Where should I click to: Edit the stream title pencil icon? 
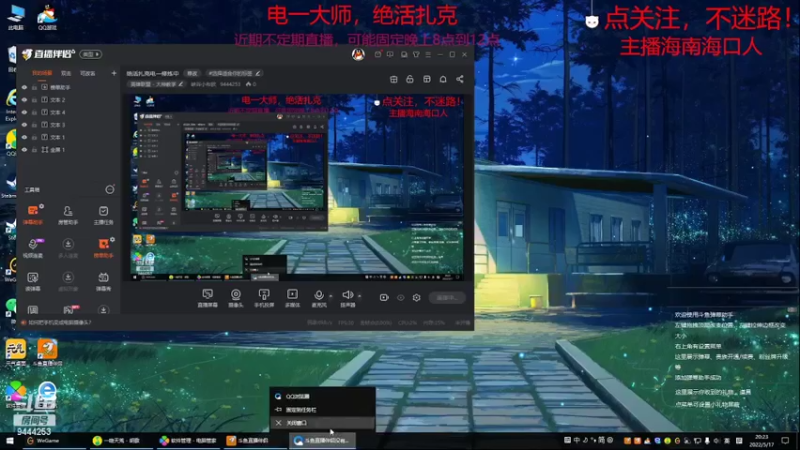pyautogui.click(x=258, y=73)
